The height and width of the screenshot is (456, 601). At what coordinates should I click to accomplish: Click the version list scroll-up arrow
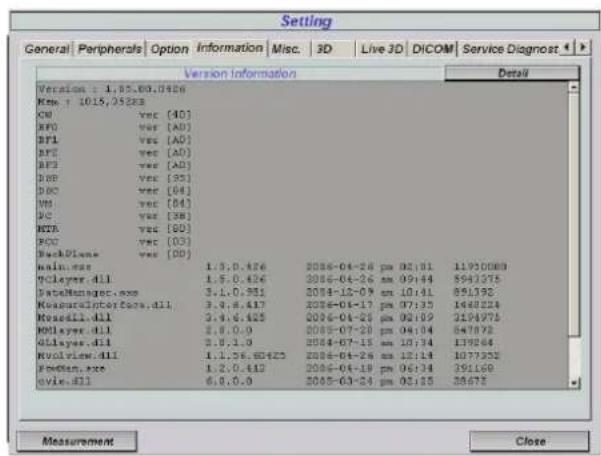[574, 87]
